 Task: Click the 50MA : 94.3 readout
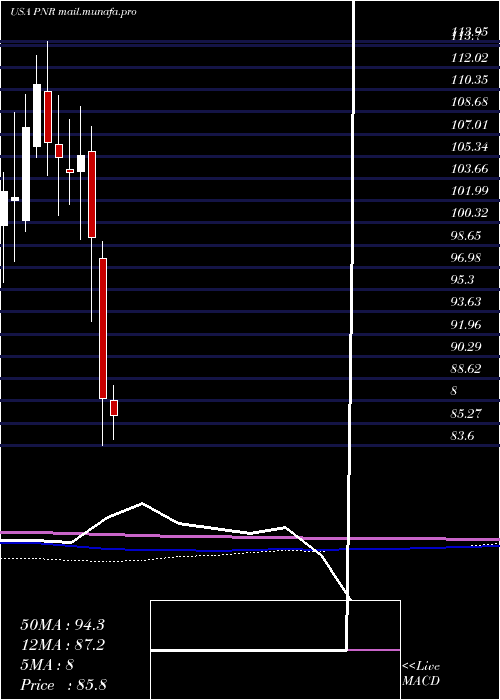(x=62, y=625)
